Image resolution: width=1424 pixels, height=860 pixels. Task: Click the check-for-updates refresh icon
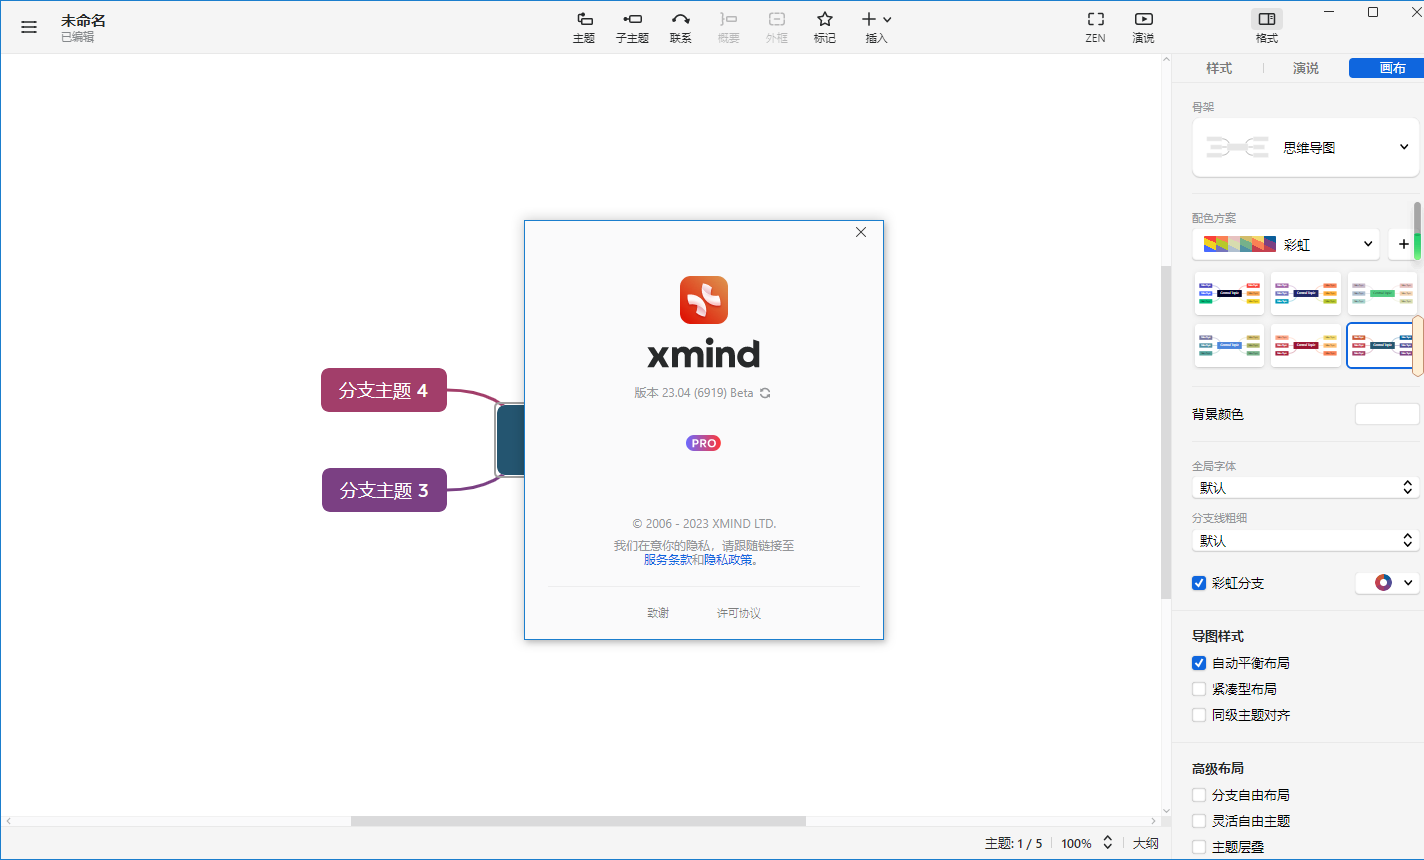pyautogui.click(x=765, y=393)
